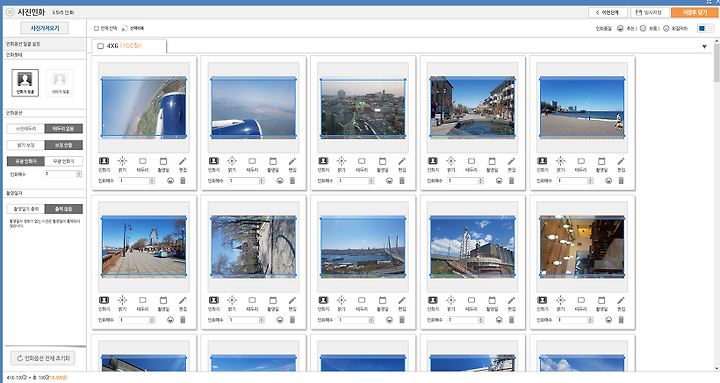Image resolution: width=720 pixels, height=383 pixels.
Task: Toggle brightness (밝기) on airplane engine photo
Action: pos(122,164)
